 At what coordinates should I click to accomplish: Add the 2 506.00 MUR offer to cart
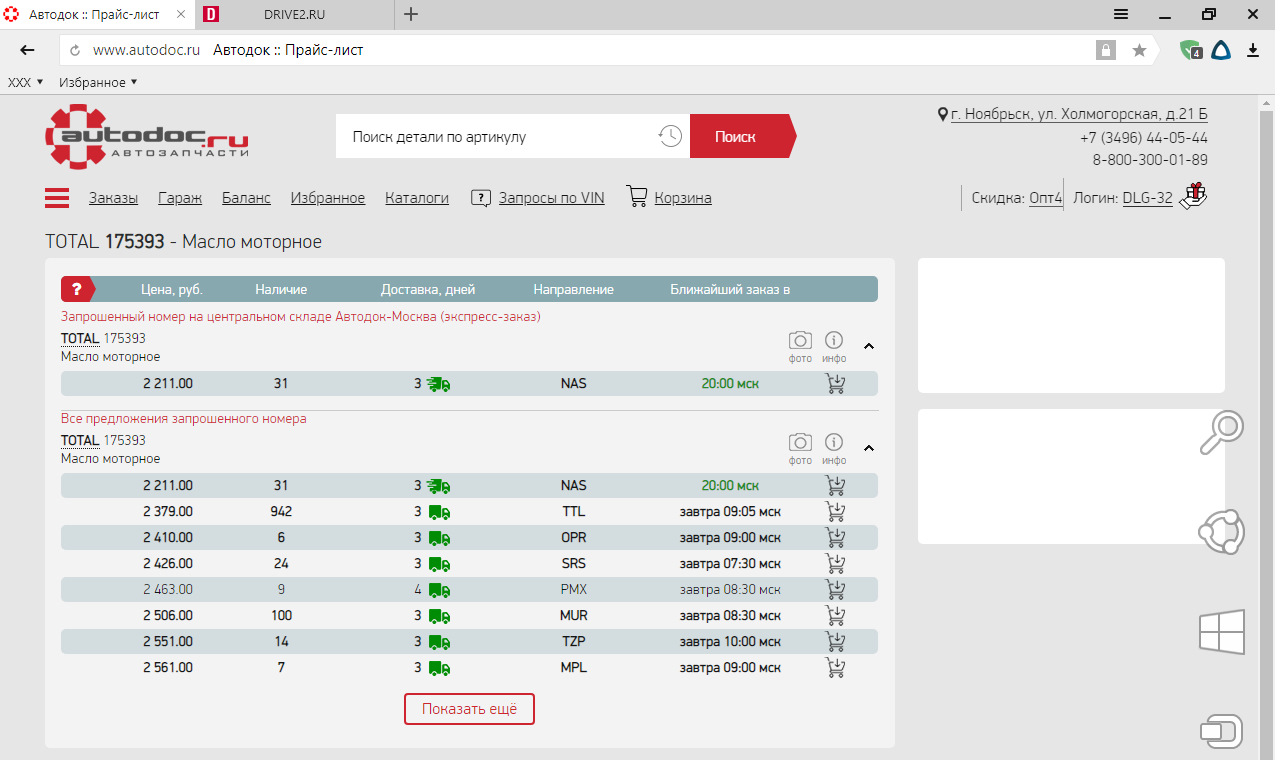click(835, 615)
